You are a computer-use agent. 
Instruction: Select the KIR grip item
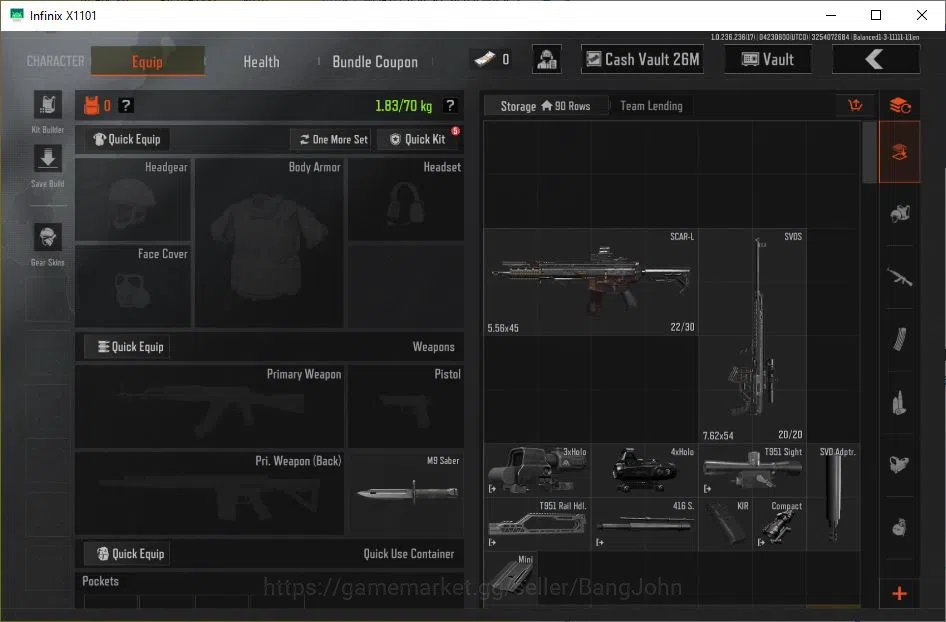[726, 524]
